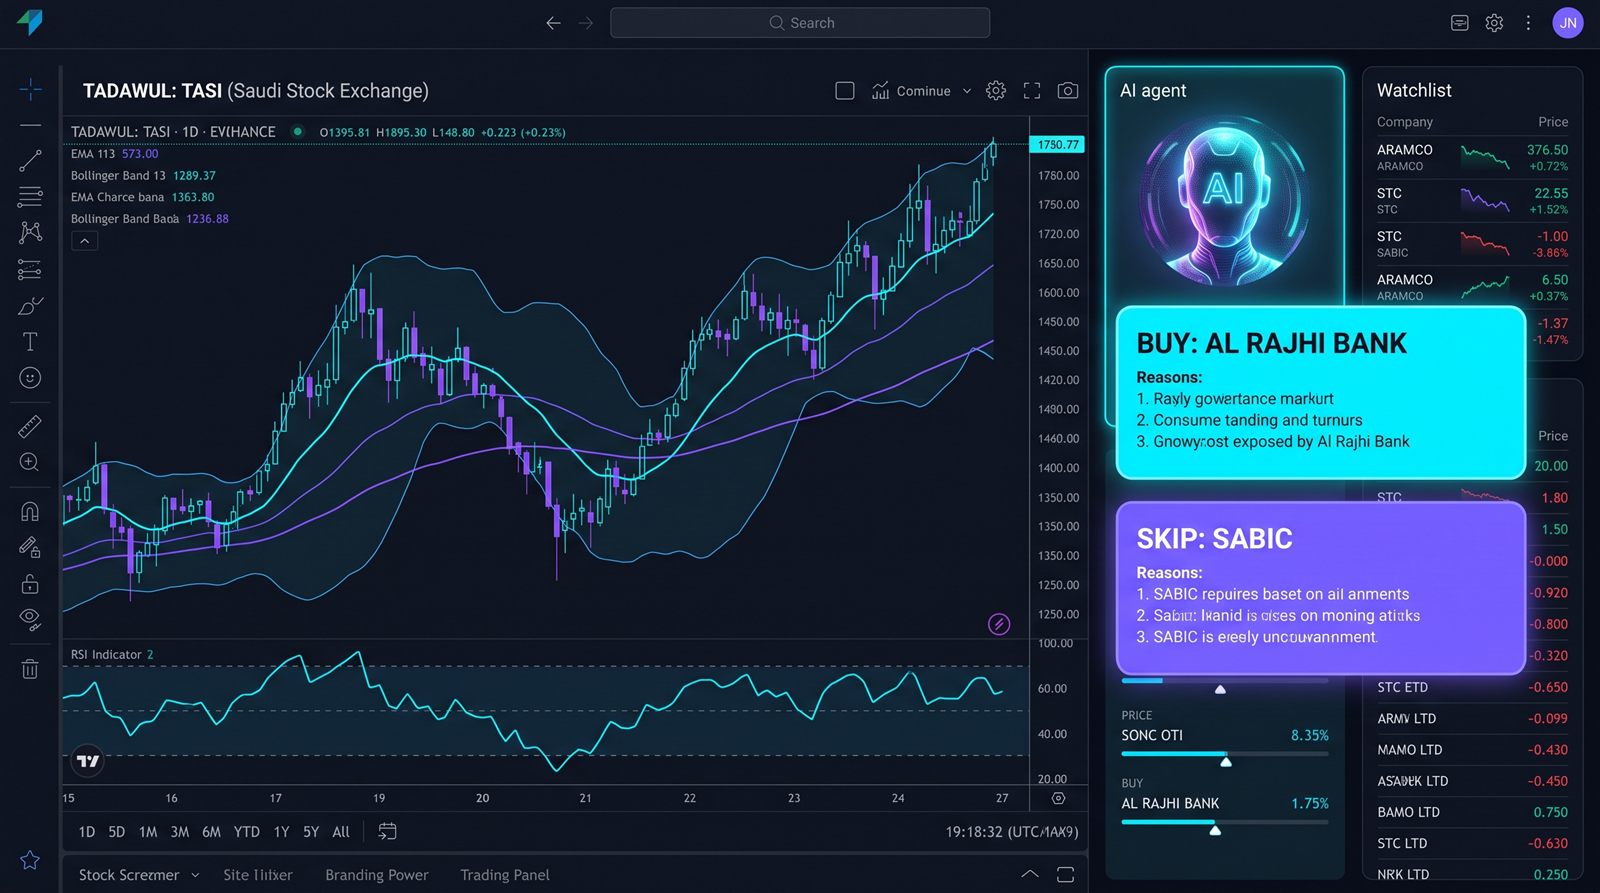
Task: Adjust the AL RAJHI BANK slider handle
Action: pyautogui.click(x=1215, y=830)
